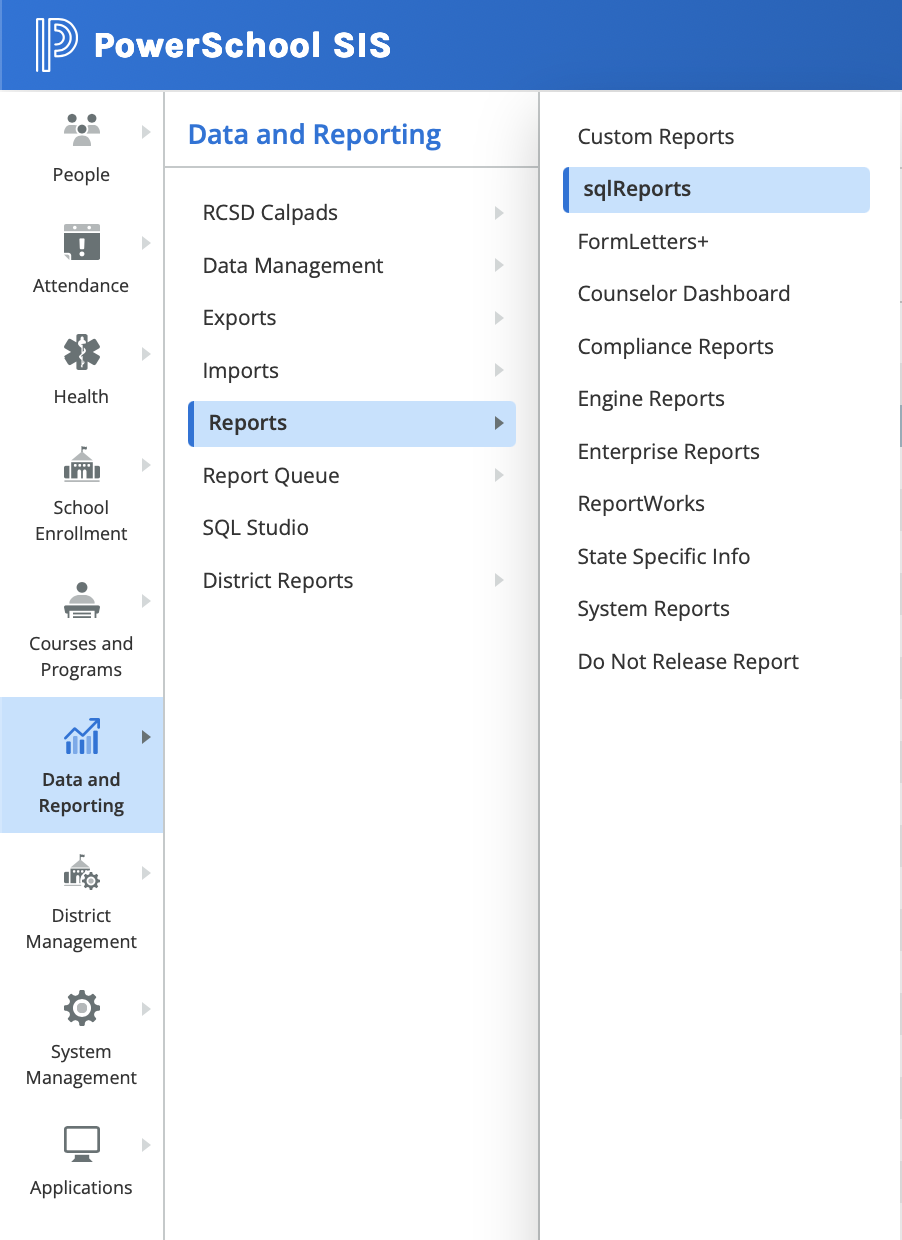This screenshot has width=902, height=1240.
Task: Open the People icon in sidebar
Action: 81,130
